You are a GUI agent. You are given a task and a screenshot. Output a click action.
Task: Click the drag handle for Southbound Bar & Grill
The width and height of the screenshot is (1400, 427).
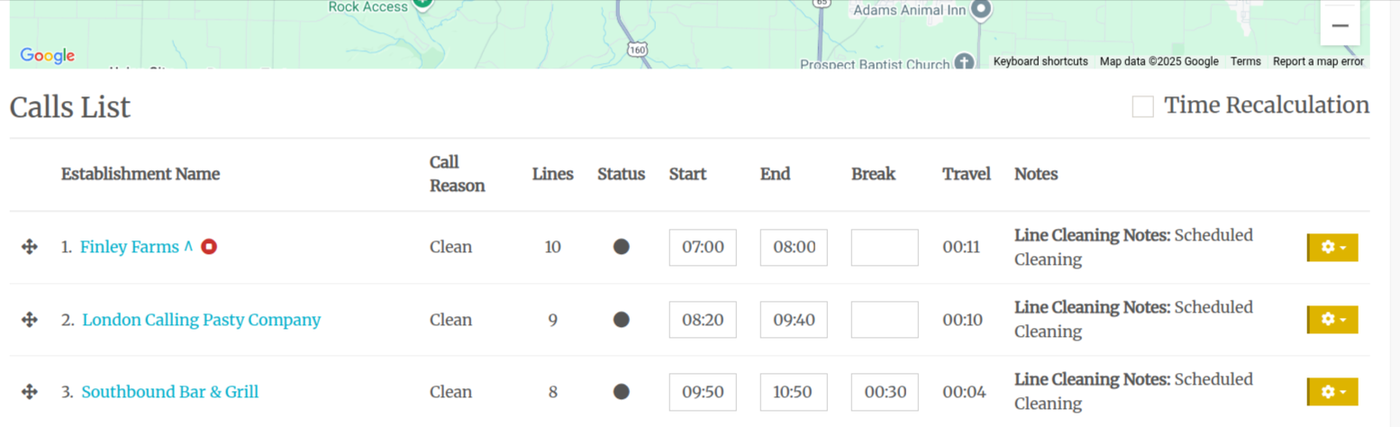(x=29, y=392)
